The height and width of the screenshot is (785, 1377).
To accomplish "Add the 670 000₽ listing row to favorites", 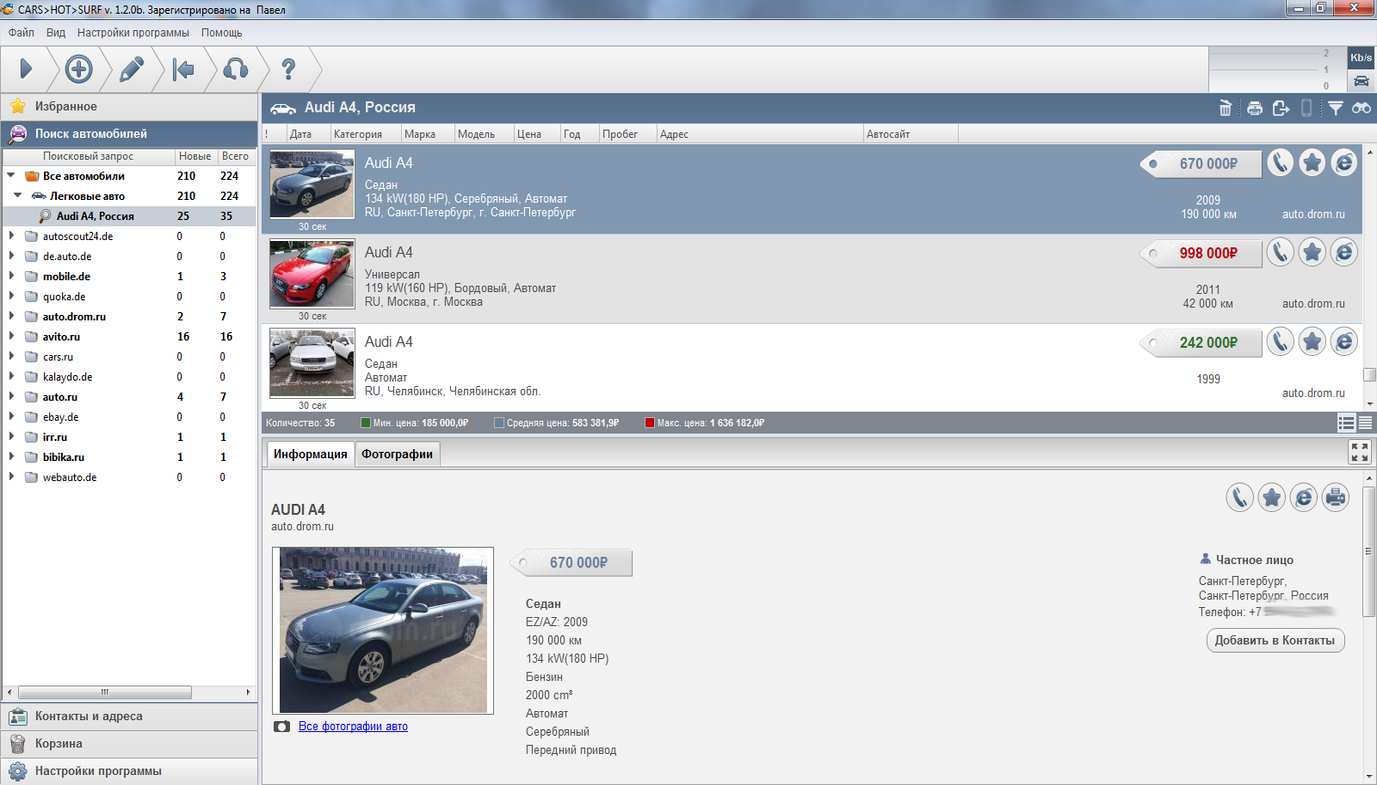I will pos(1312,163).
